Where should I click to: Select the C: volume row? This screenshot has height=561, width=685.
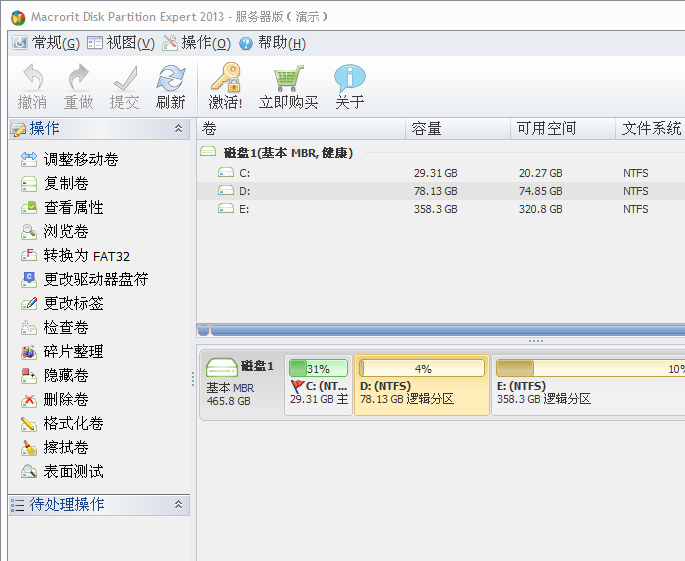[441, 173]
